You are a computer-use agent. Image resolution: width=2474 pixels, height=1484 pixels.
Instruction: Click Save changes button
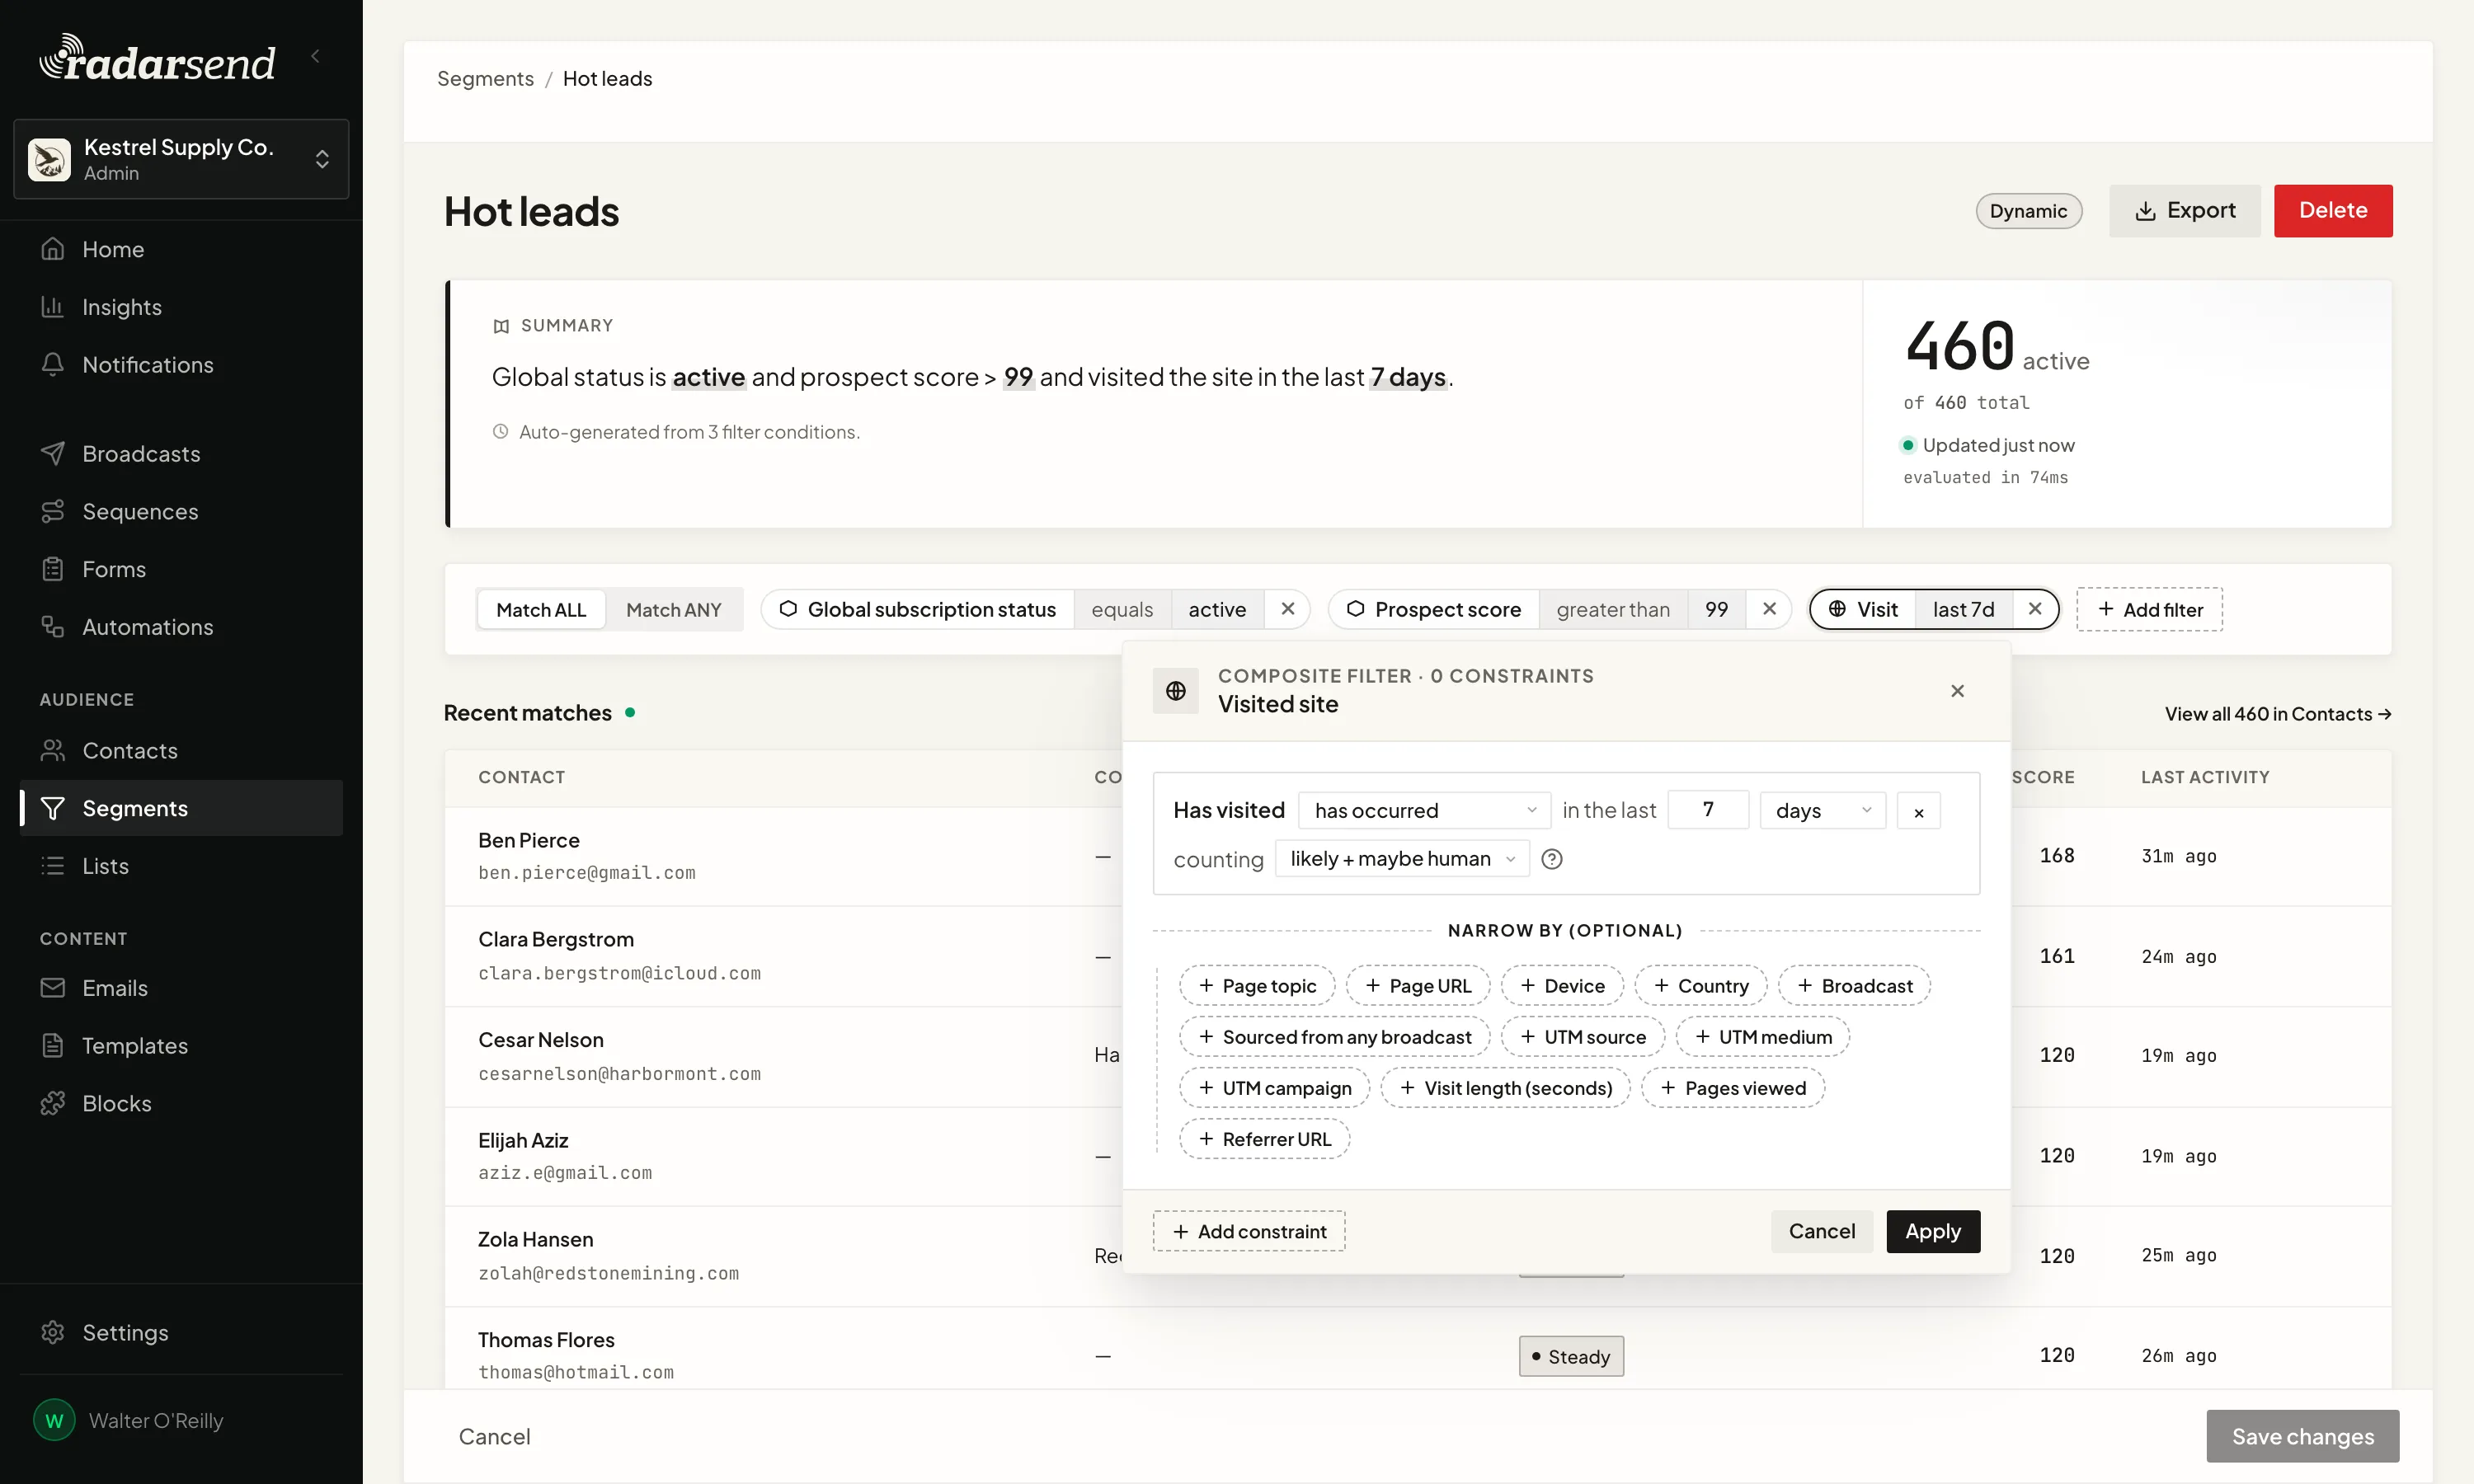tap(2302, 1436)
